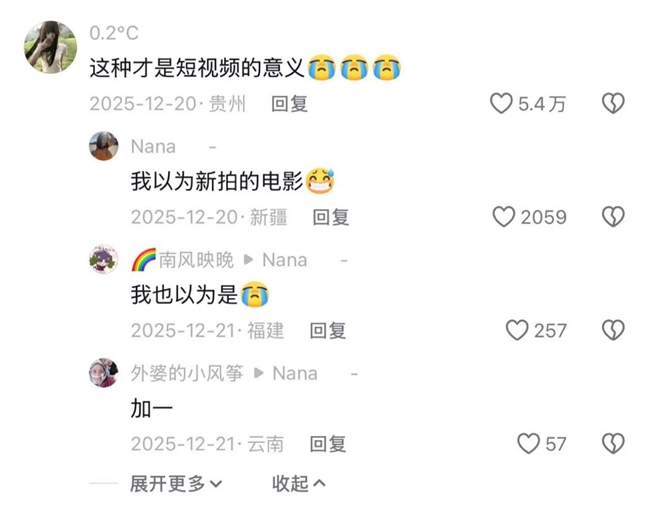Reply to 外婆的小风筝's comment from 云南

coord(328,444)
